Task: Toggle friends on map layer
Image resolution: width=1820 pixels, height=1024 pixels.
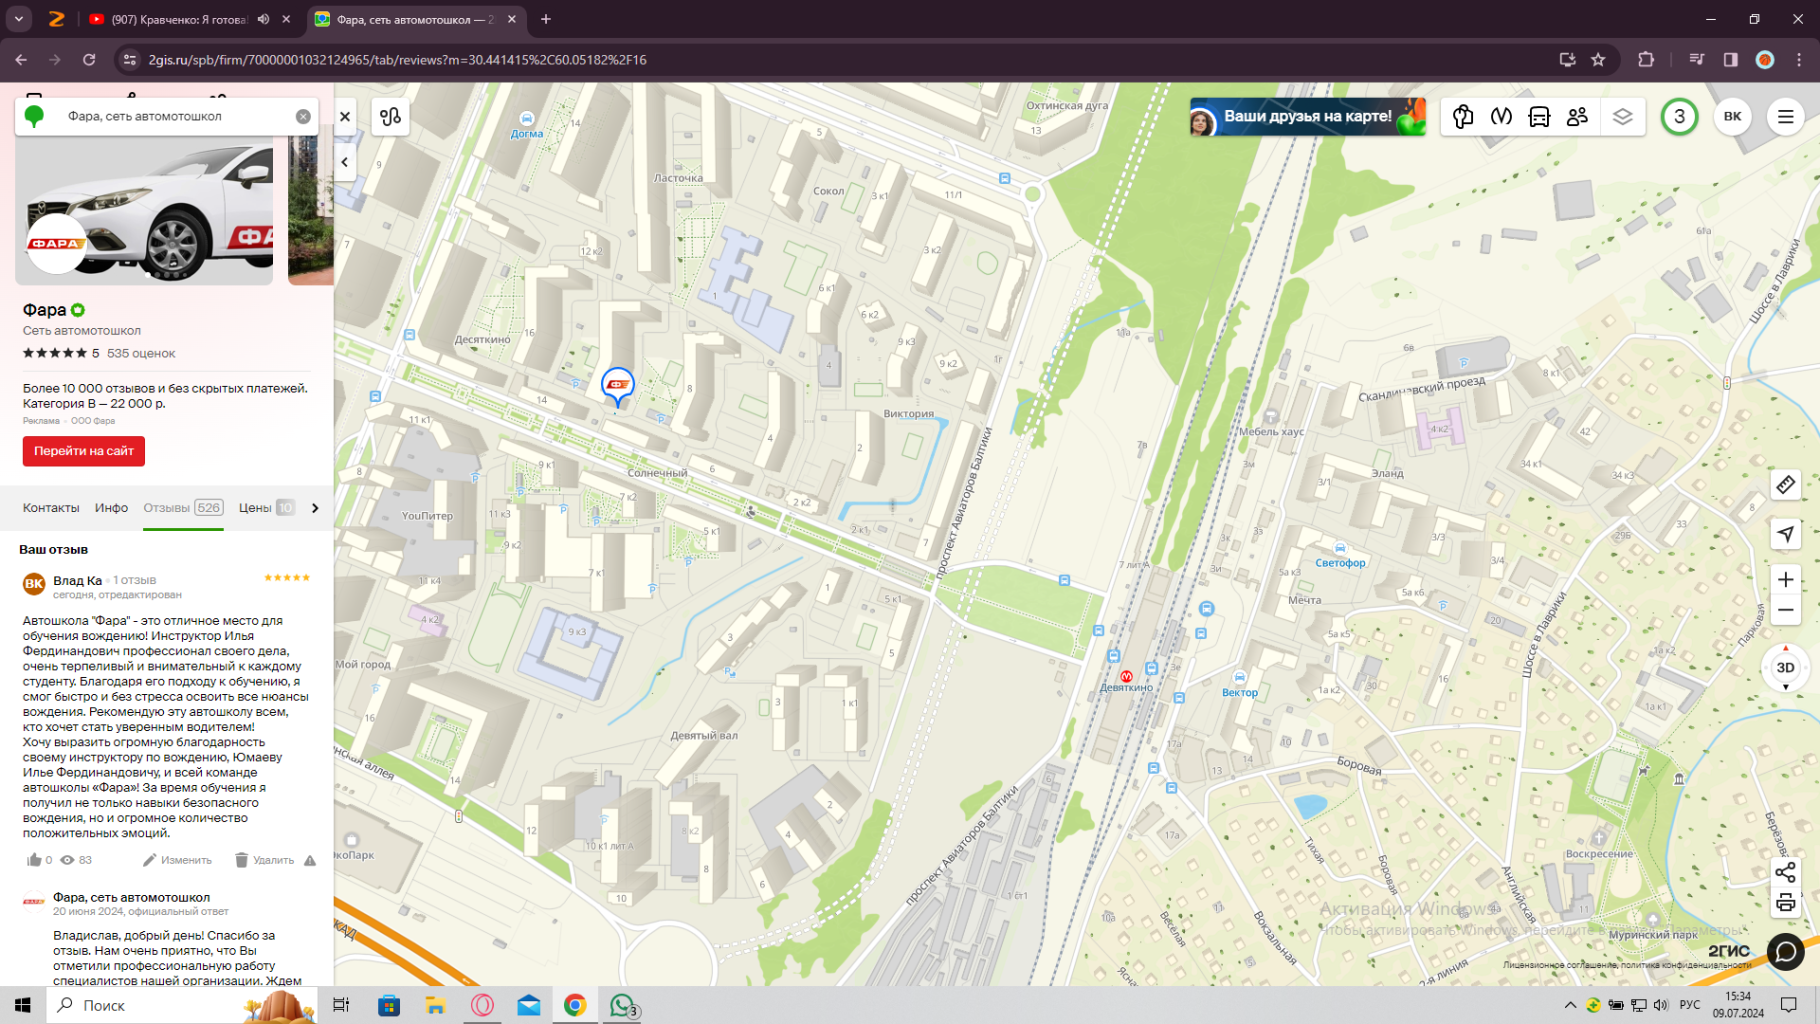Action: click(x=1577, y=117)
